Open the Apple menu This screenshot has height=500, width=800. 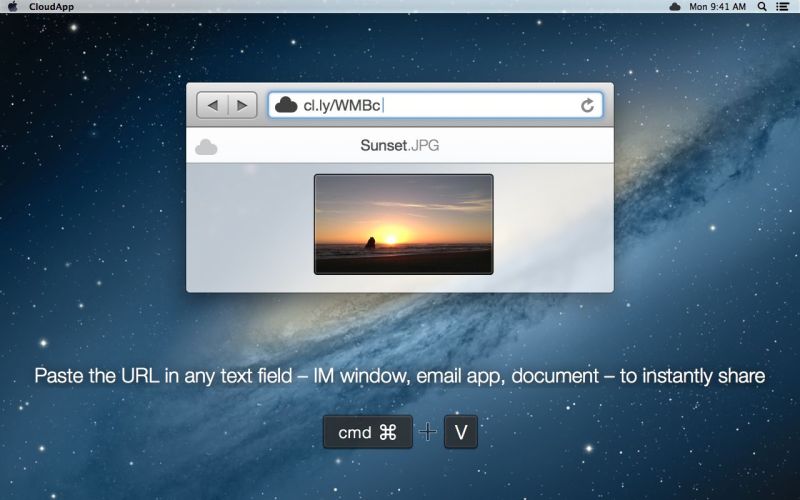(x=12, y=6)
